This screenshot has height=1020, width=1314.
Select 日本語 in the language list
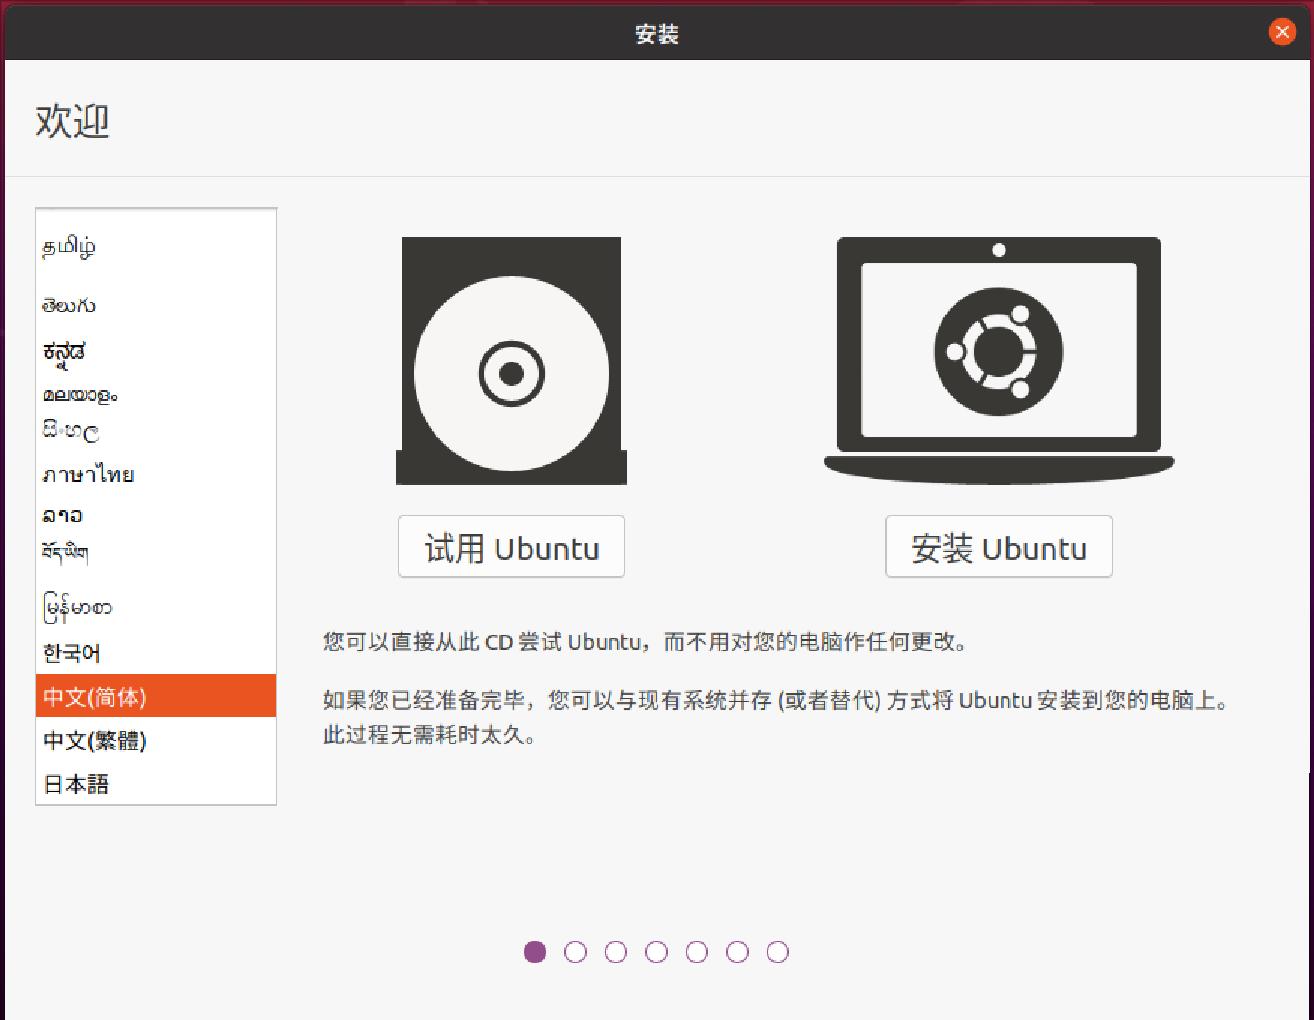tap(156, 784)
